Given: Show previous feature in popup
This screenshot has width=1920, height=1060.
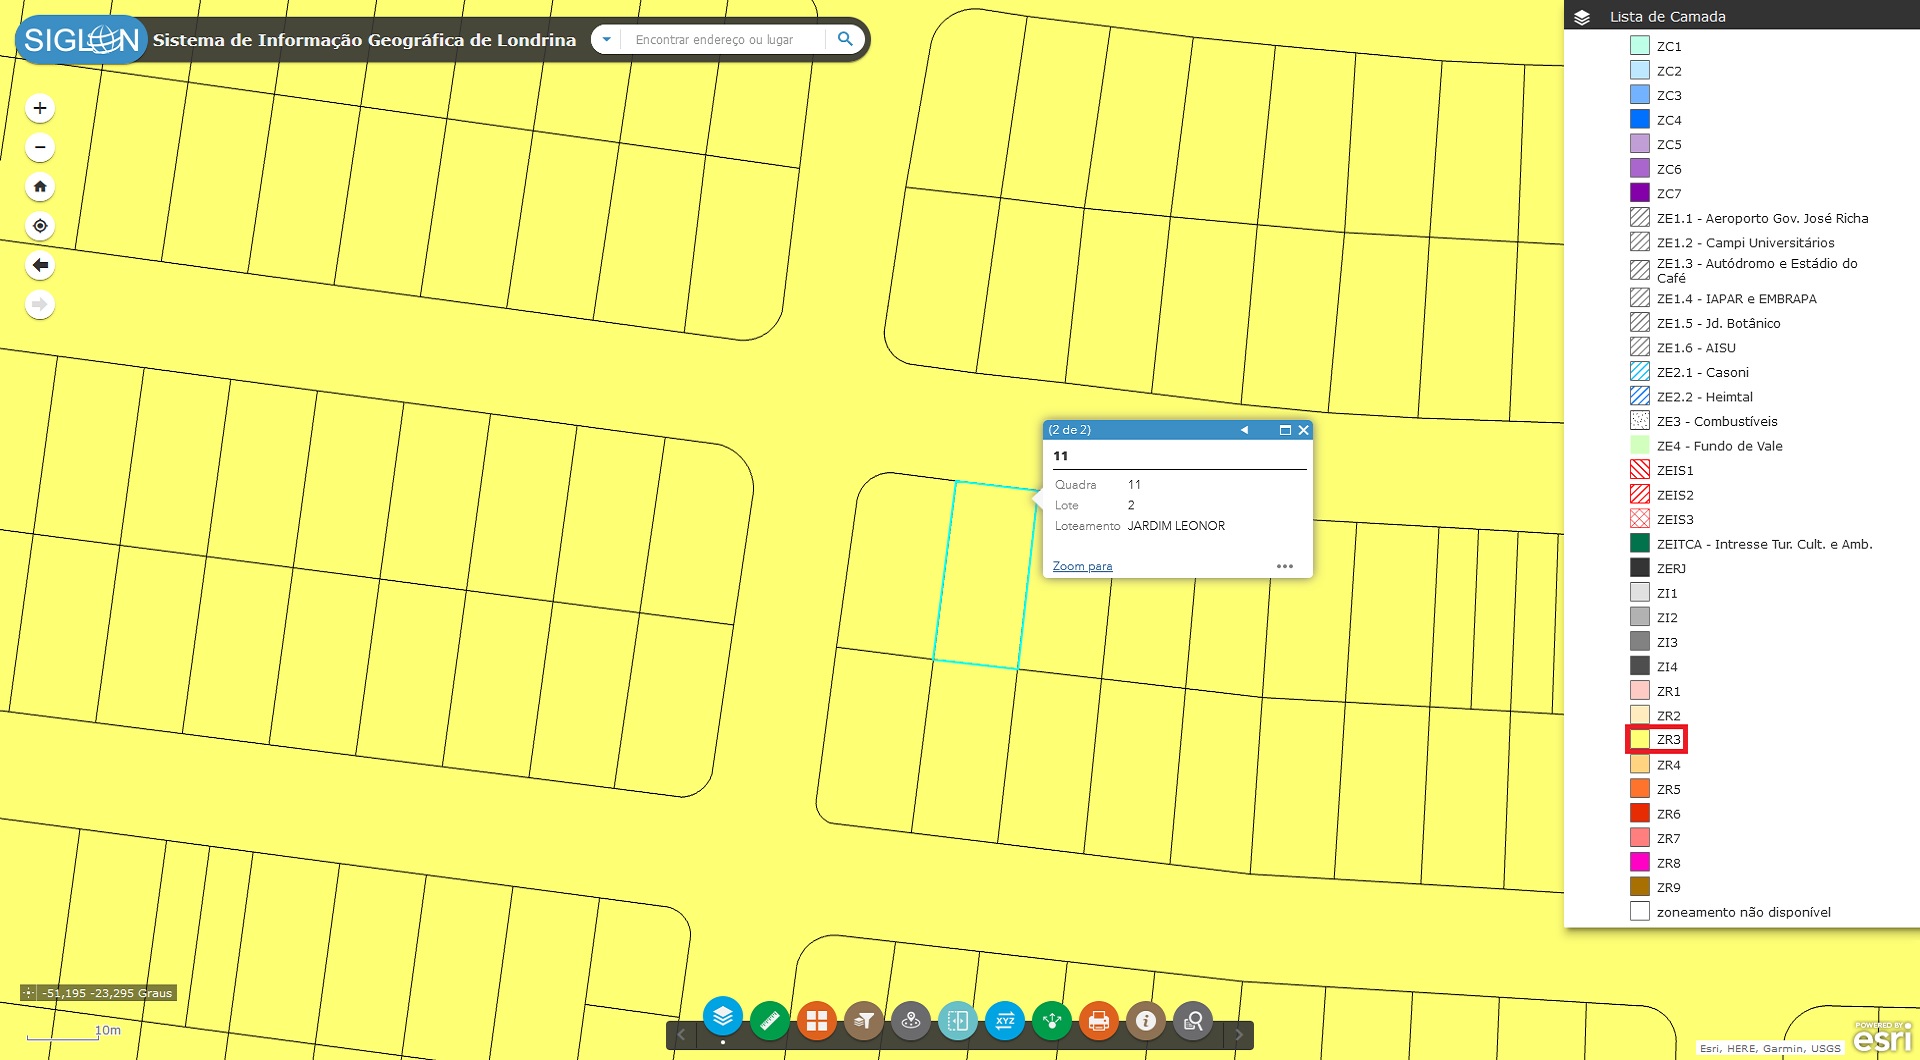Looking at the screenshot, I should pos(1244,430).
